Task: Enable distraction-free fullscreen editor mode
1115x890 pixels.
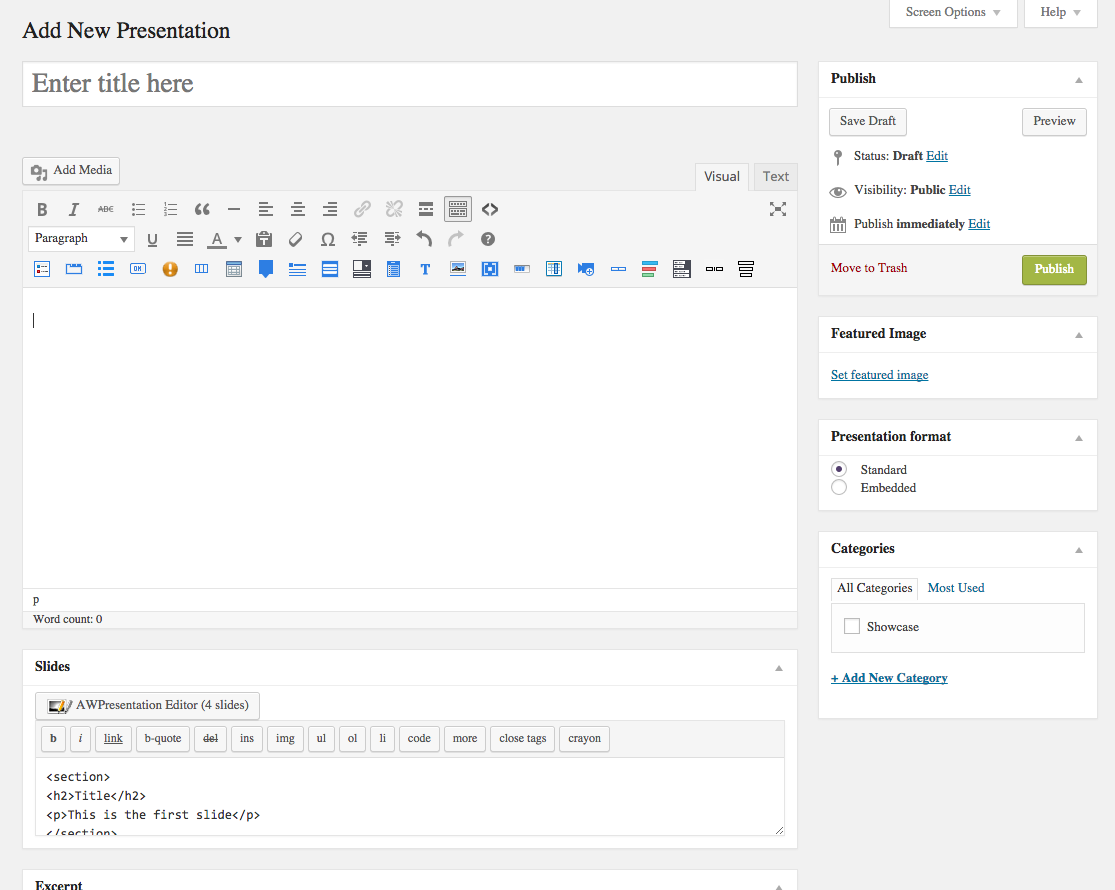Action: coord(778,209)
